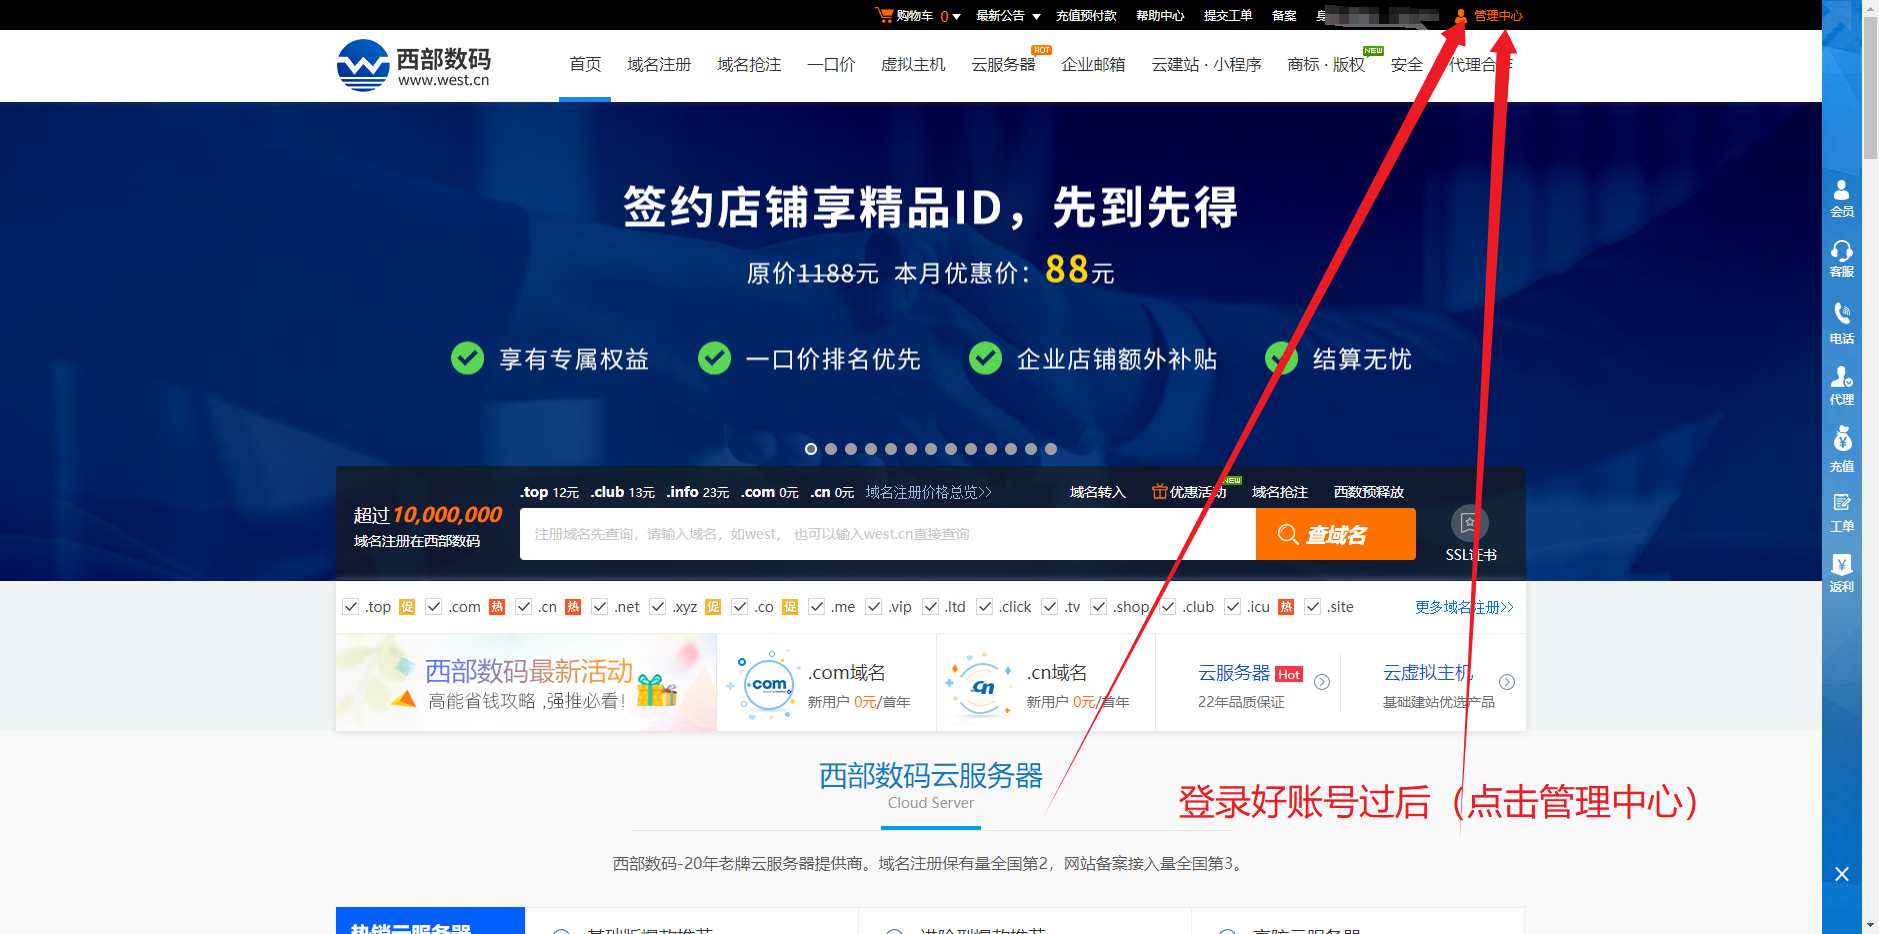Expand the 购物车 dropdown arrow

tap(956, 16)
